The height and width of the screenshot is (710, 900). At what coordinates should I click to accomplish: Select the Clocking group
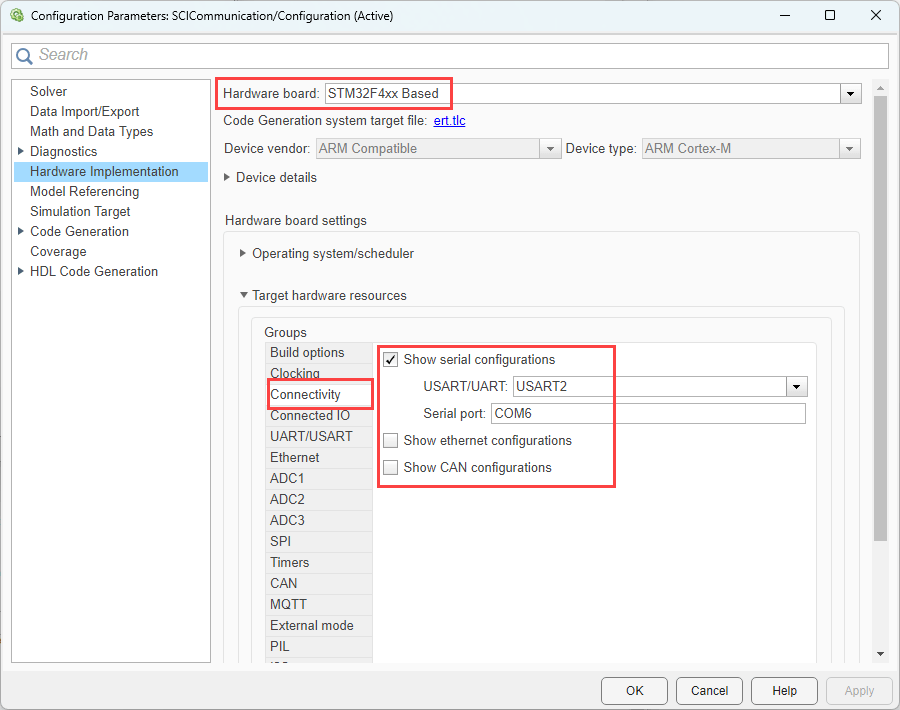click(319, 373)
